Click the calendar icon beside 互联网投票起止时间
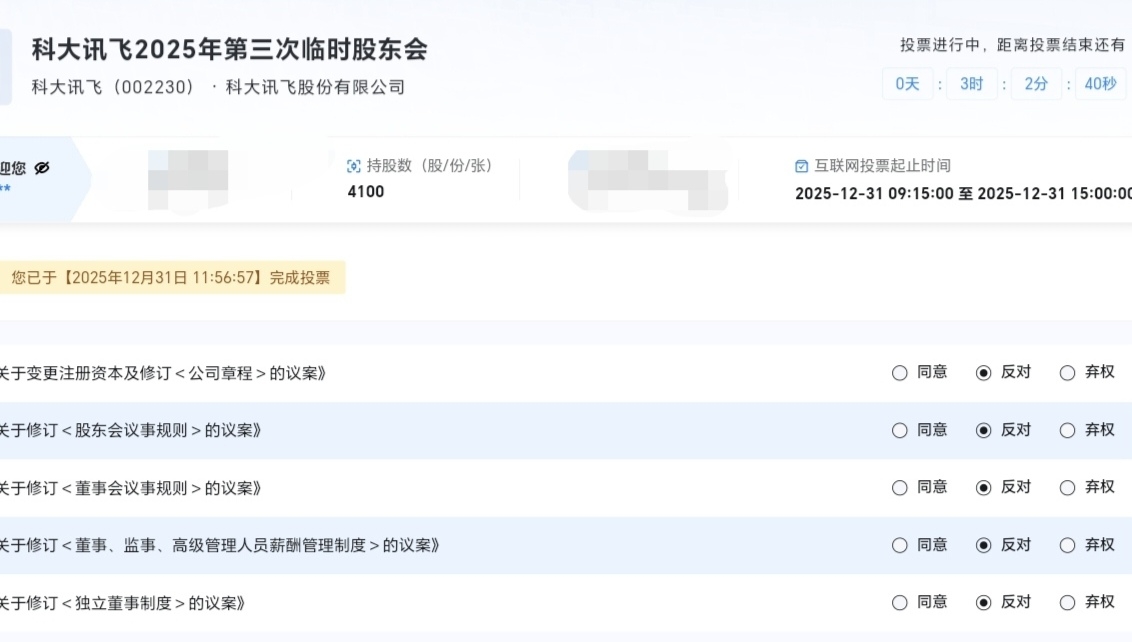The width and height of the screenshot is (1132, 642). pyautogui.click(x=801, y=166)
